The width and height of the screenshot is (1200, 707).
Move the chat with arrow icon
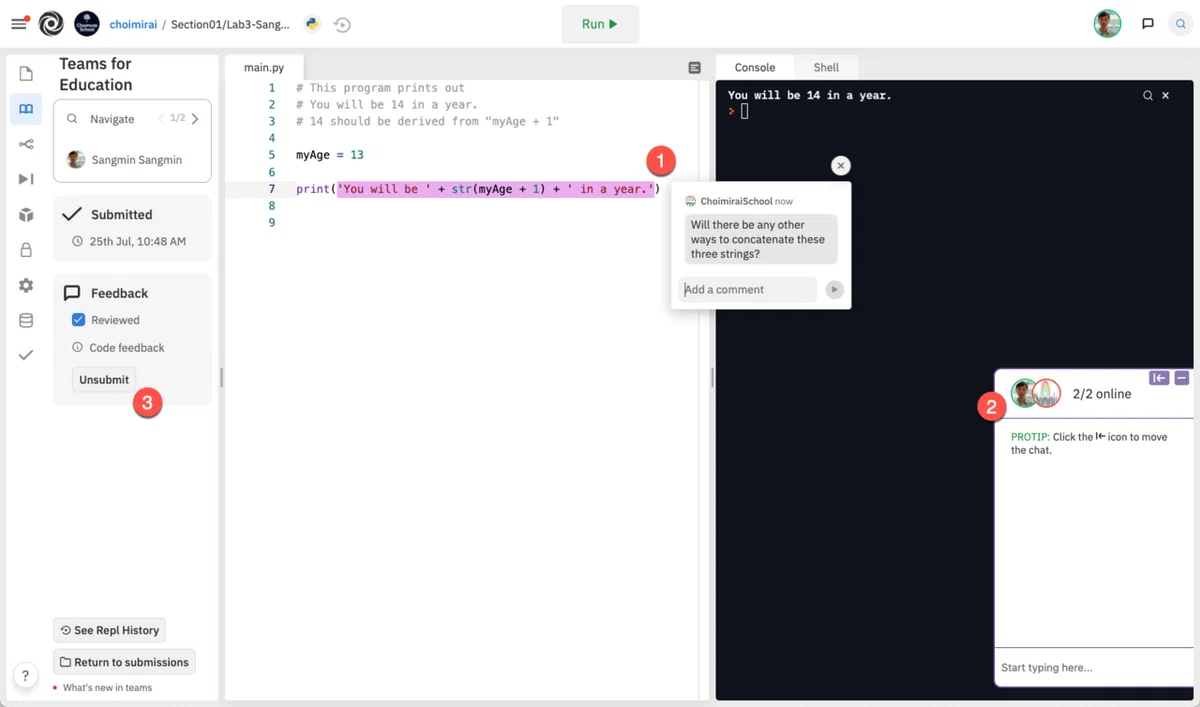[1159, 377]
